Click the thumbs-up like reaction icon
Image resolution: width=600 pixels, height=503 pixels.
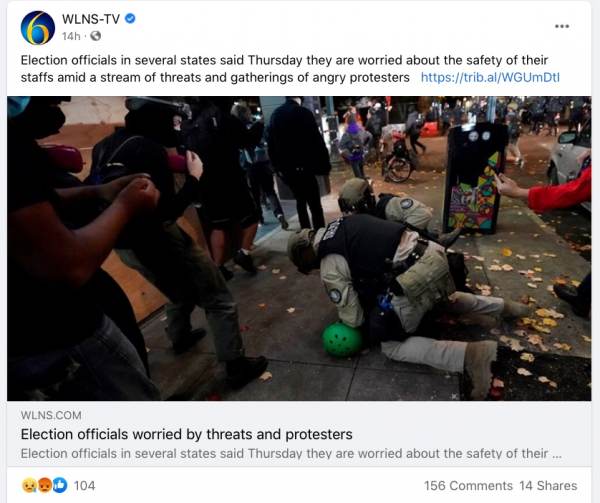(60, 485)
